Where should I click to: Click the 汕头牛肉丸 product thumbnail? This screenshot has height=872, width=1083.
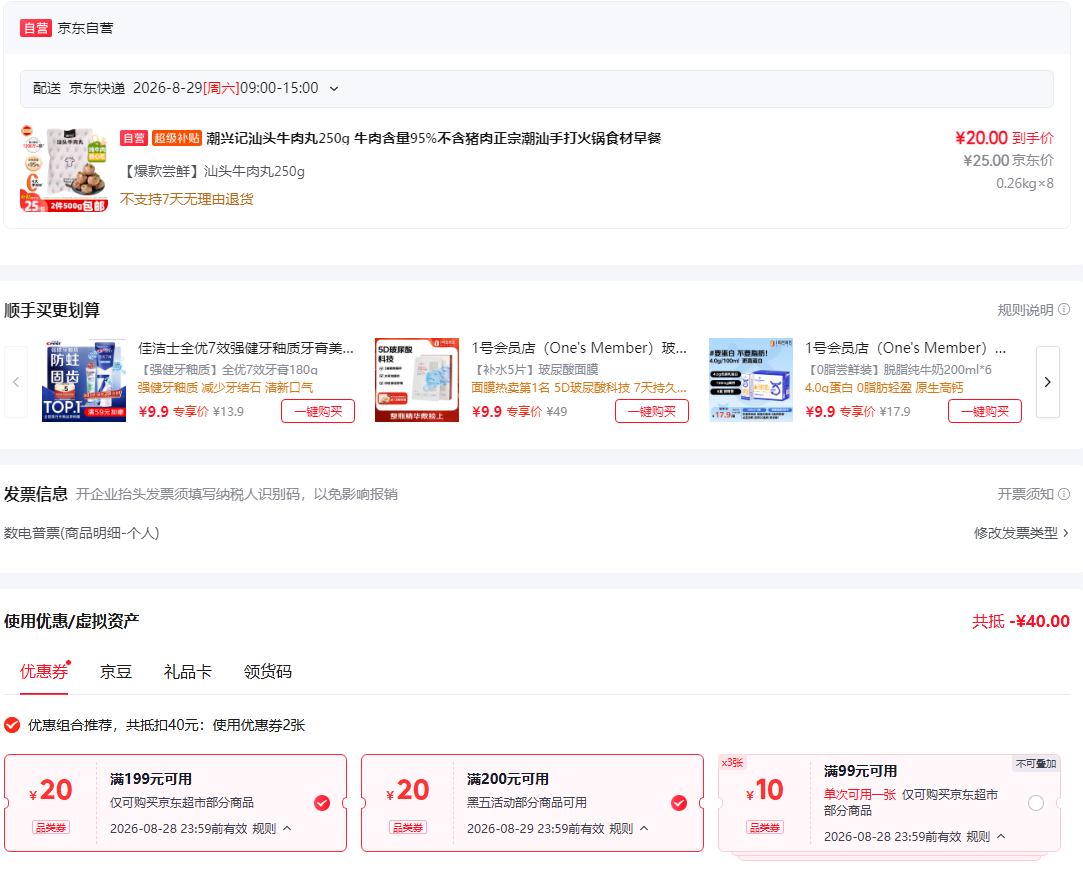coord(64,169)
